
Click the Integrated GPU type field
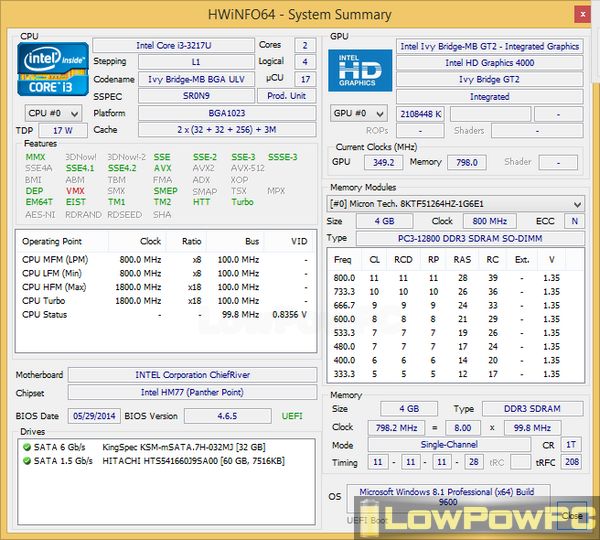489,96
